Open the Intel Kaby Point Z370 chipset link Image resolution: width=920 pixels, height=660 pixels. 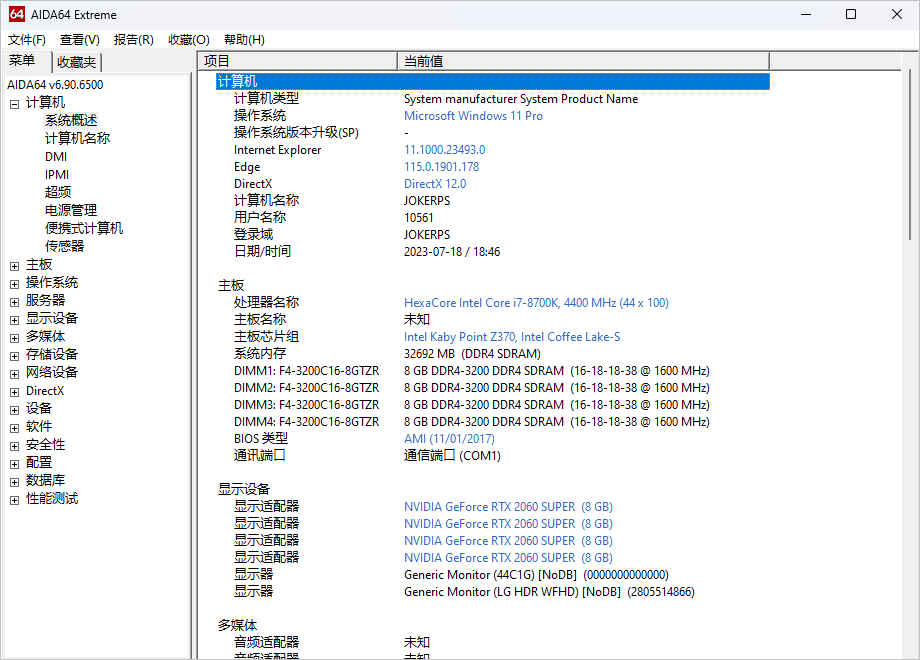click(x=511, y=337)
